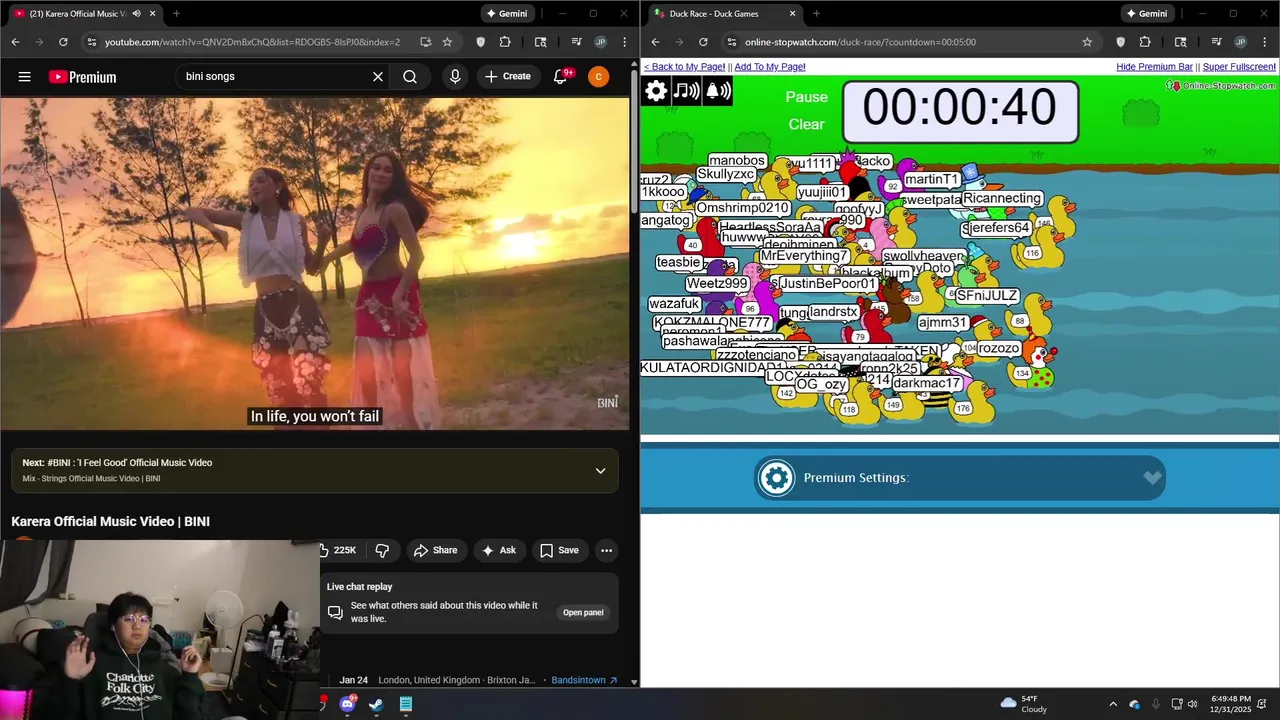
Task: Click the Karera music video player
Action: [315, 263]
